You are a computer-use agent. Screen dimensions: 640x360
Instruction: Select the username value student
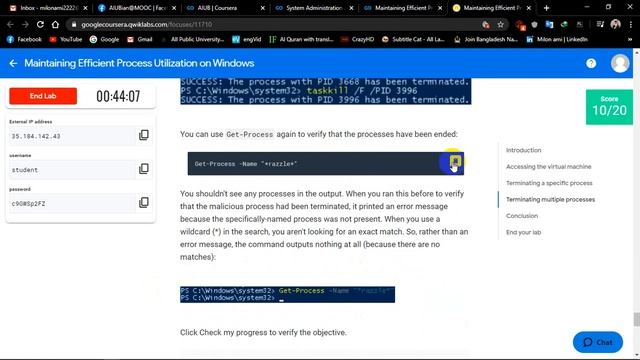pos(25,170)
